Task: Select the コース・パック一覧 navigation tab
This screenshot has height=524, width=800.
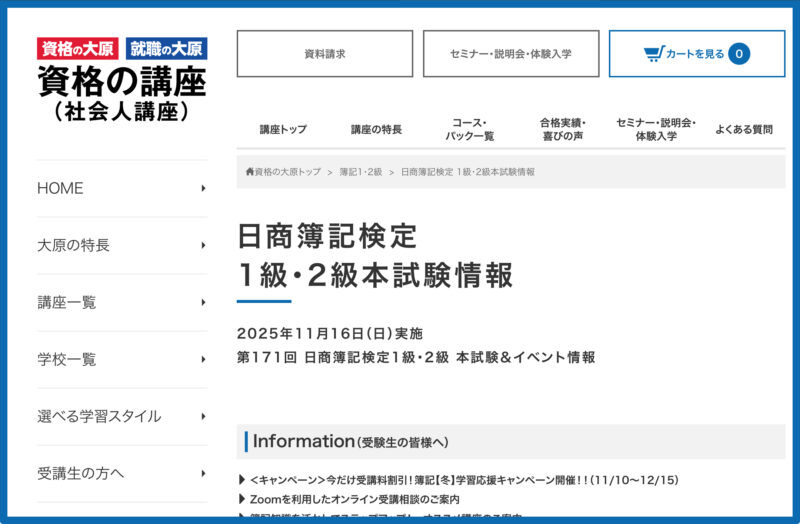Action: pos(469,130)
